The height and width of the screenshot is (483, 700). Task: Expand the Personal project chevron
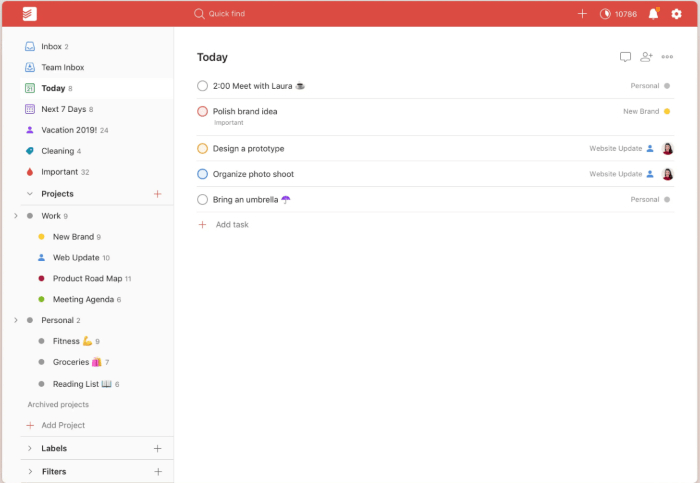pos(16,320)
